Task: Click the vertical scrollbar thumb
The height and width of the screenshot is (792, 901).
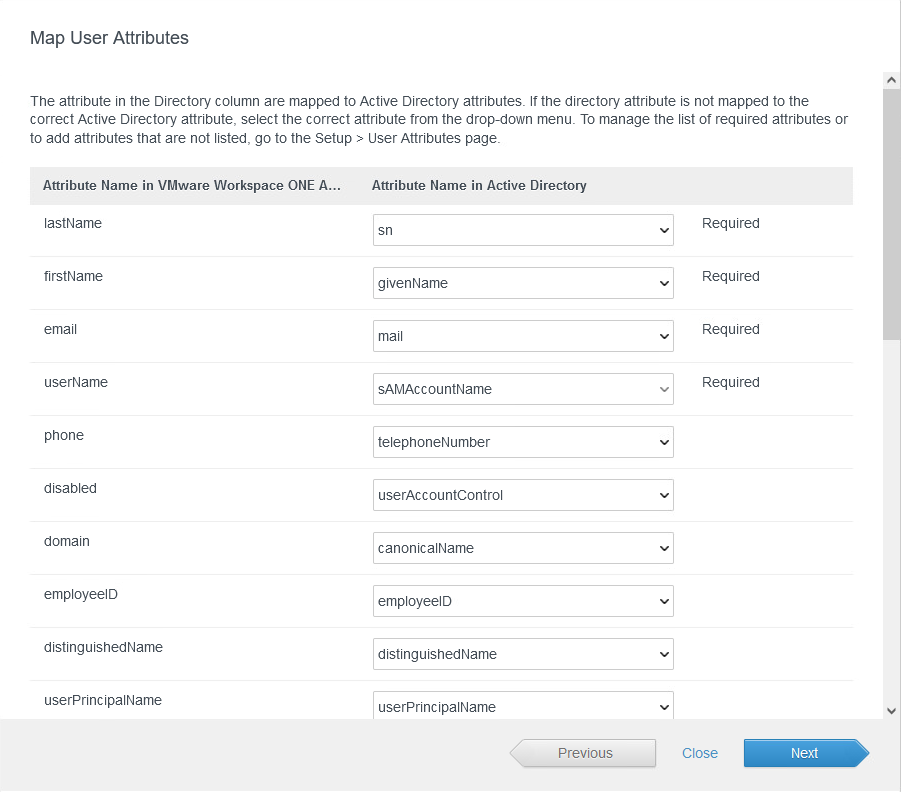Action: click(x=891, y=215)
